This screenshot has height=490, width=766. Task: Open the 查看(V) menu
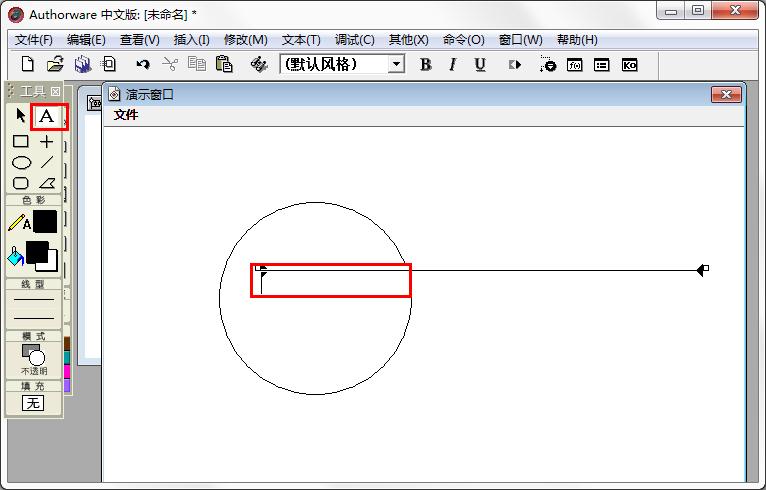[140, 40]
